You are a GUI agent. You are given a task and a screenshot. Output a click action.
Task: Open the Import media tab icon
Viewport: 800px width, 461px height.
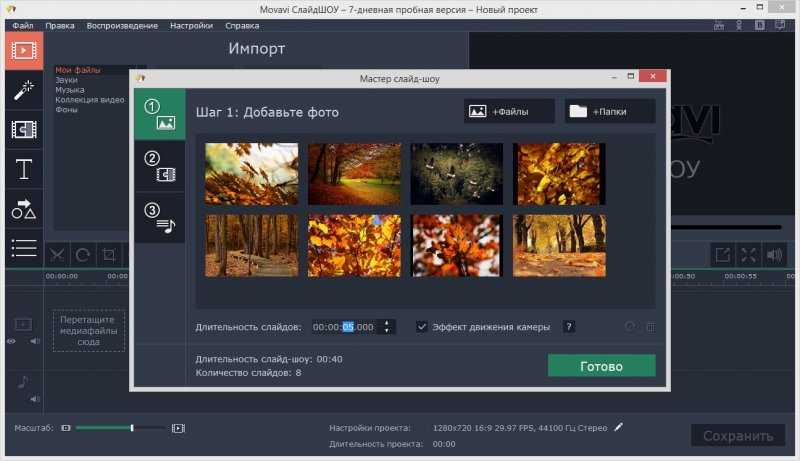(24, 50)
